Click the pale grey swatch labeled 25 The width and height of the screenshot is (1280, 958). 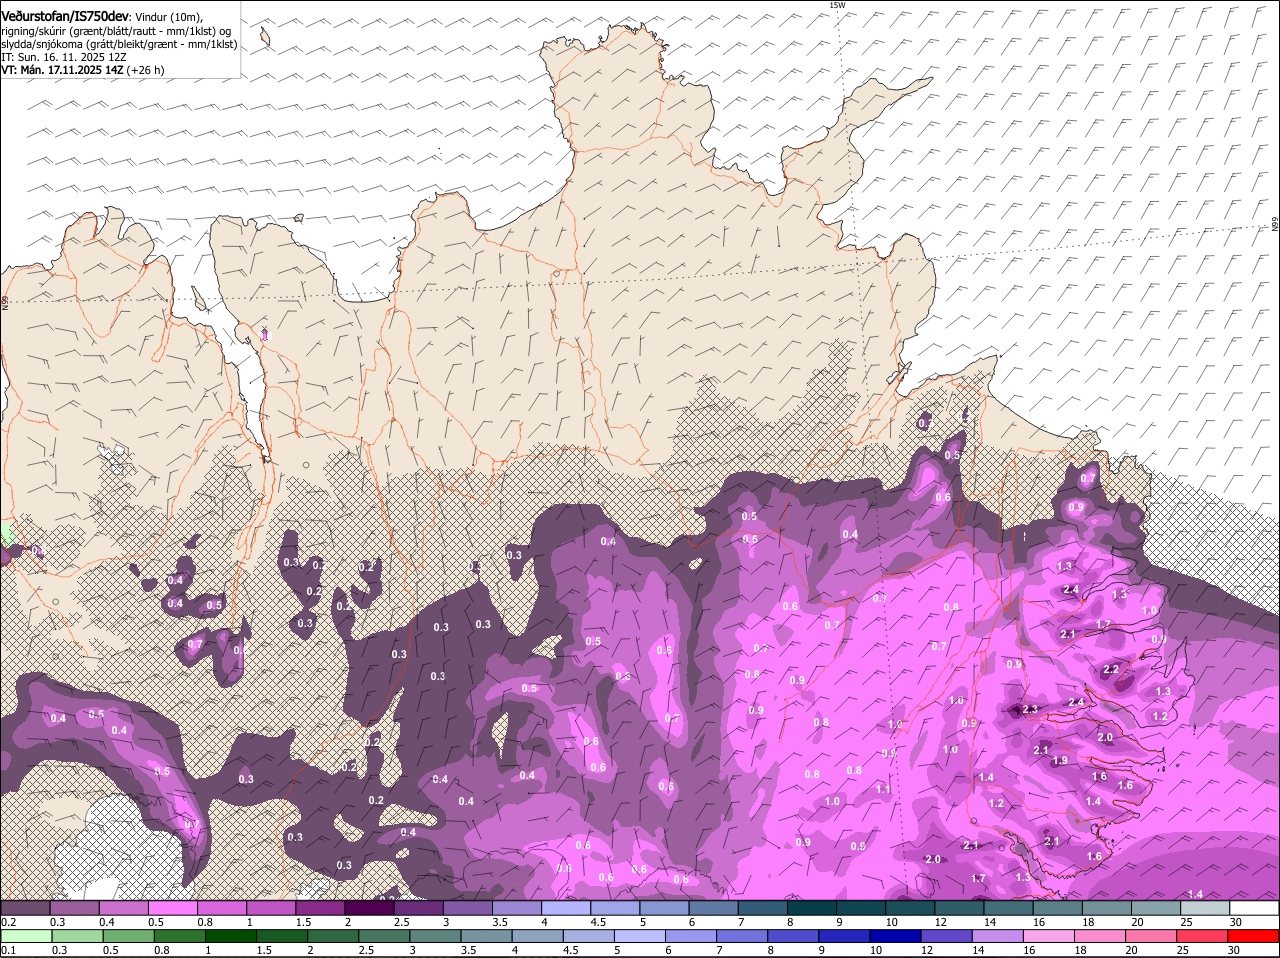1204,908
